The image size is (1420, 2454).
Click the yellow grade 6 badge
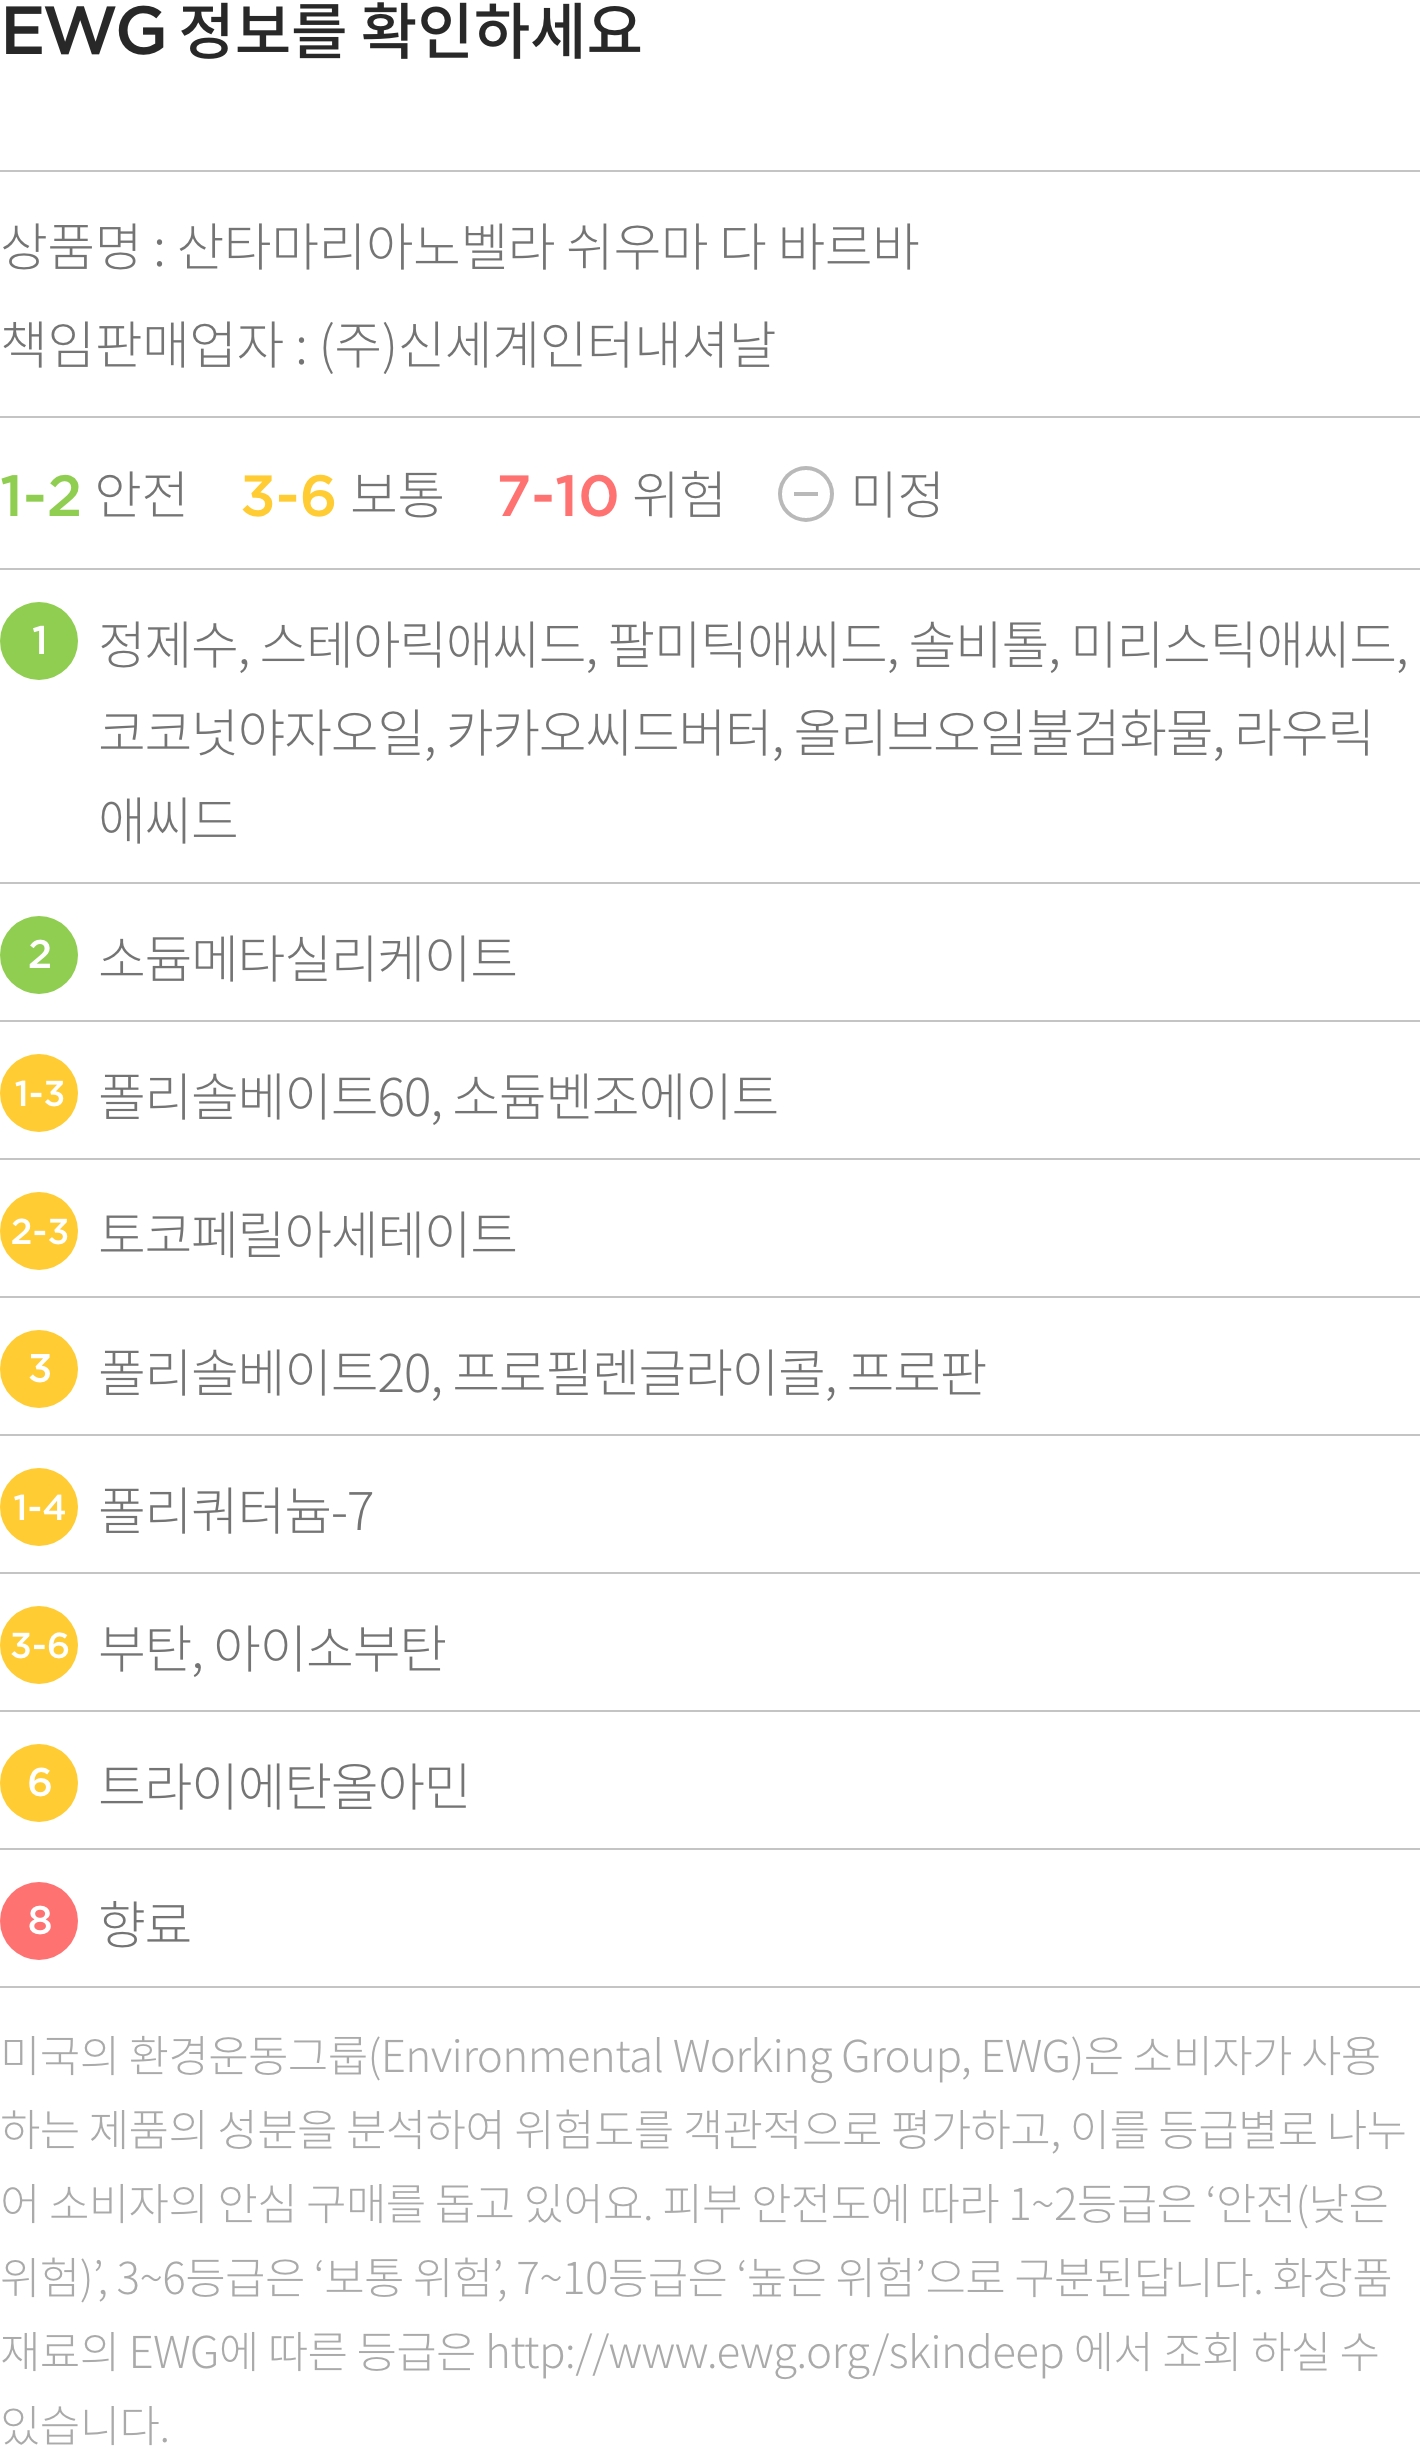[39, 1783]
